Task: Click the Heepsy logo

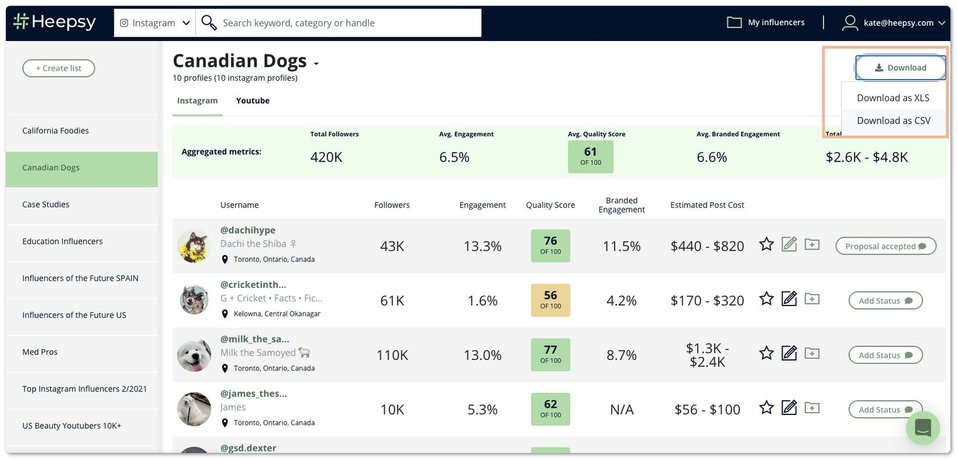Action: pos(54,22)
